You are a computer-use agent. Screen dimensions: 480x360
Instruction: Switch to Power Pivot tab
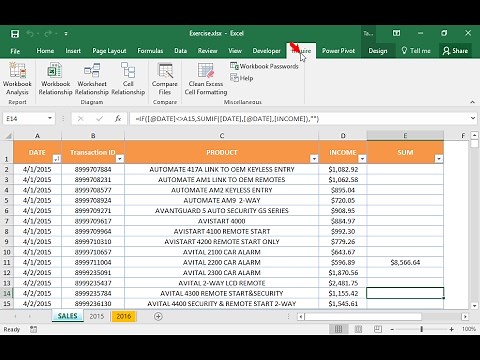[338, 51]
